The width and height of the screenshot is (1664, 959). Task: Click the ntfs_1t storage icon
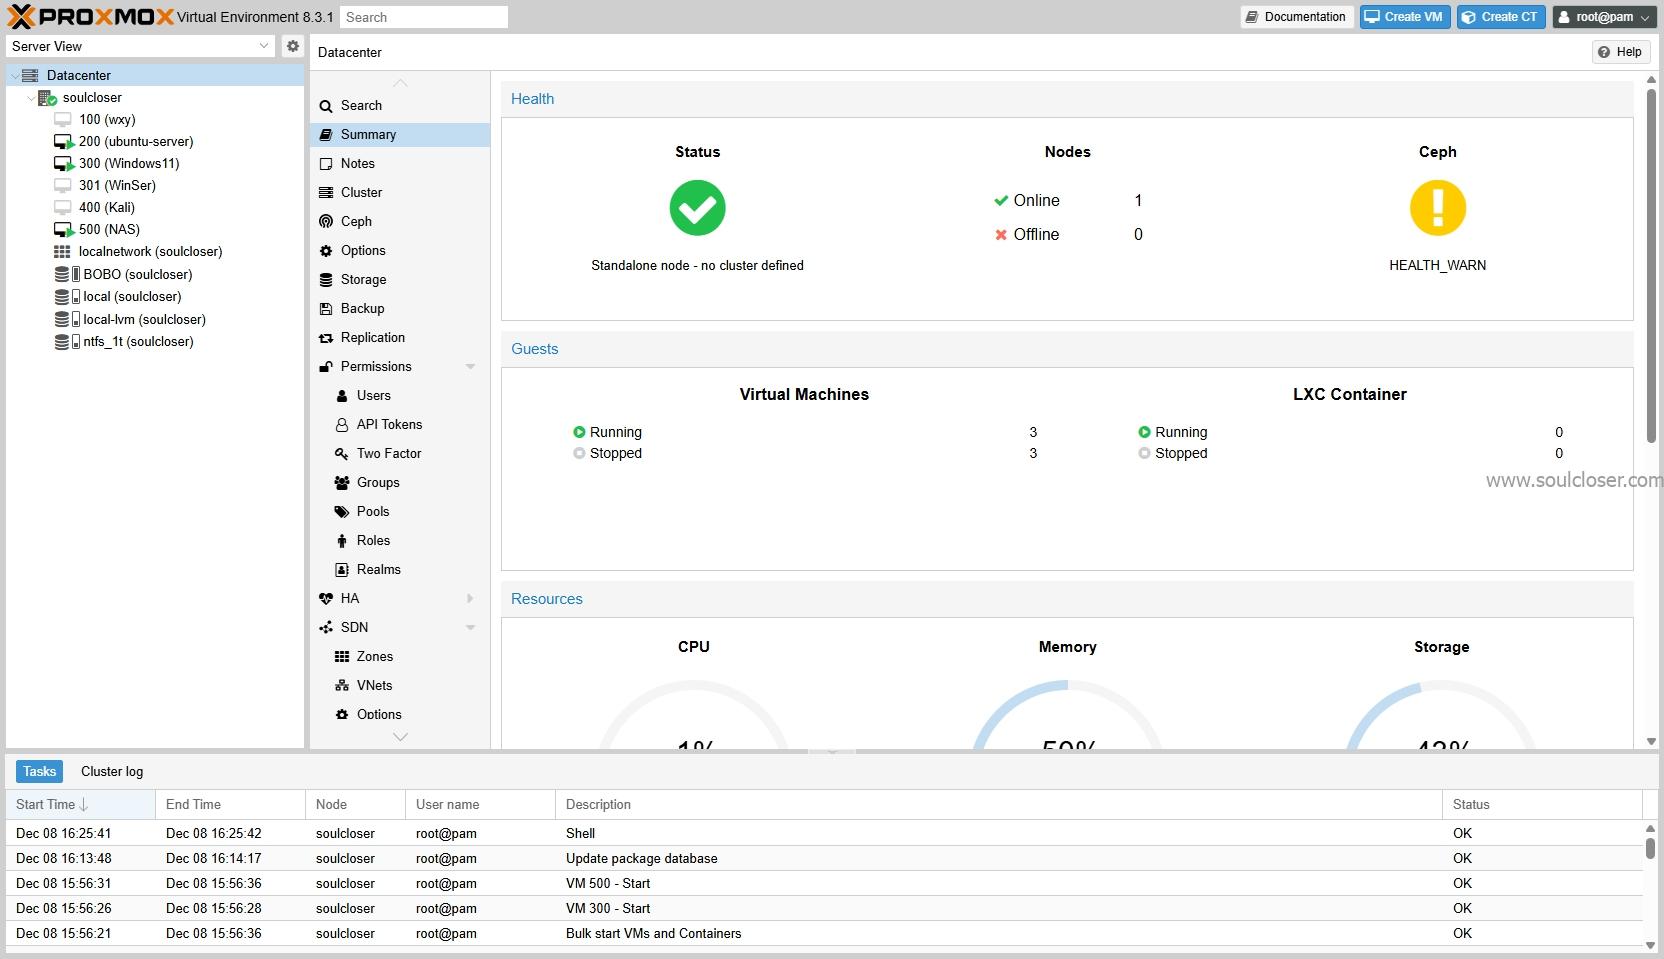[x=66, y=341]
